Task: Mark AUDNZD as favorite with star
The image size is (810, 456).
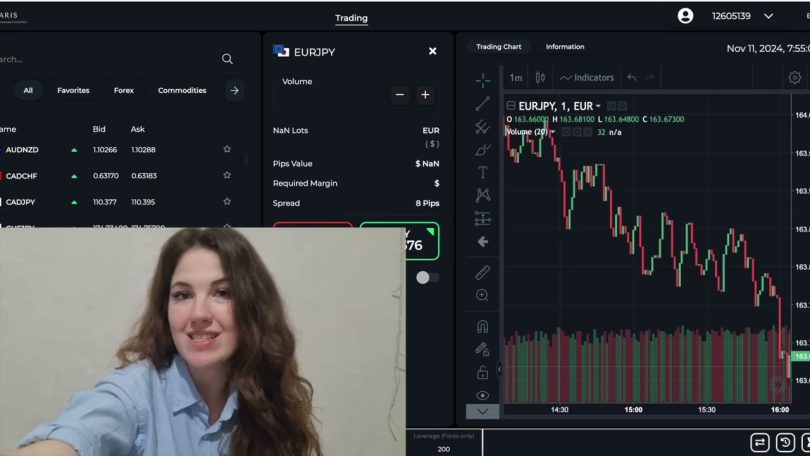Action: click(x=227, y=150)
